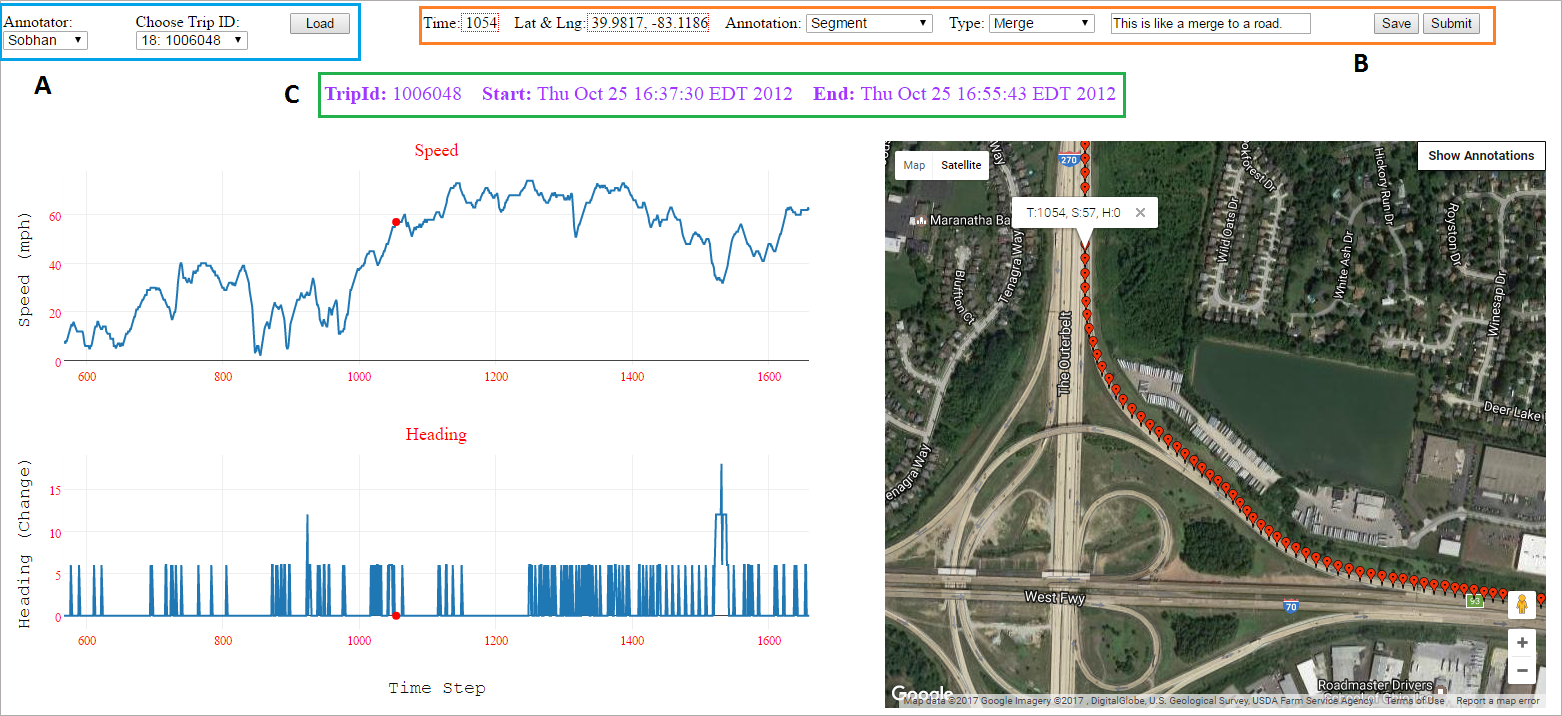Screen dimensions: 1562x716
Task: Click the Save button
Action: tap(1396, 23)
